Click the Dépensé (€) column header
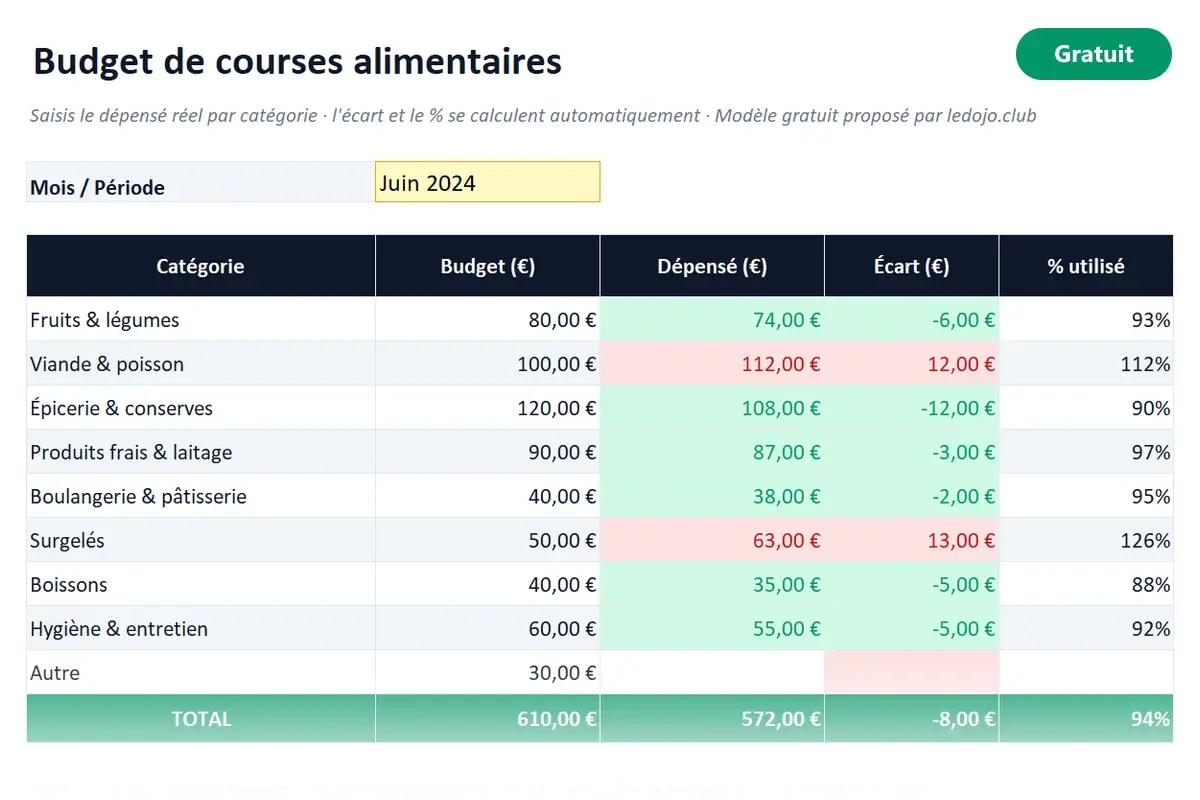 coord(712,266)
